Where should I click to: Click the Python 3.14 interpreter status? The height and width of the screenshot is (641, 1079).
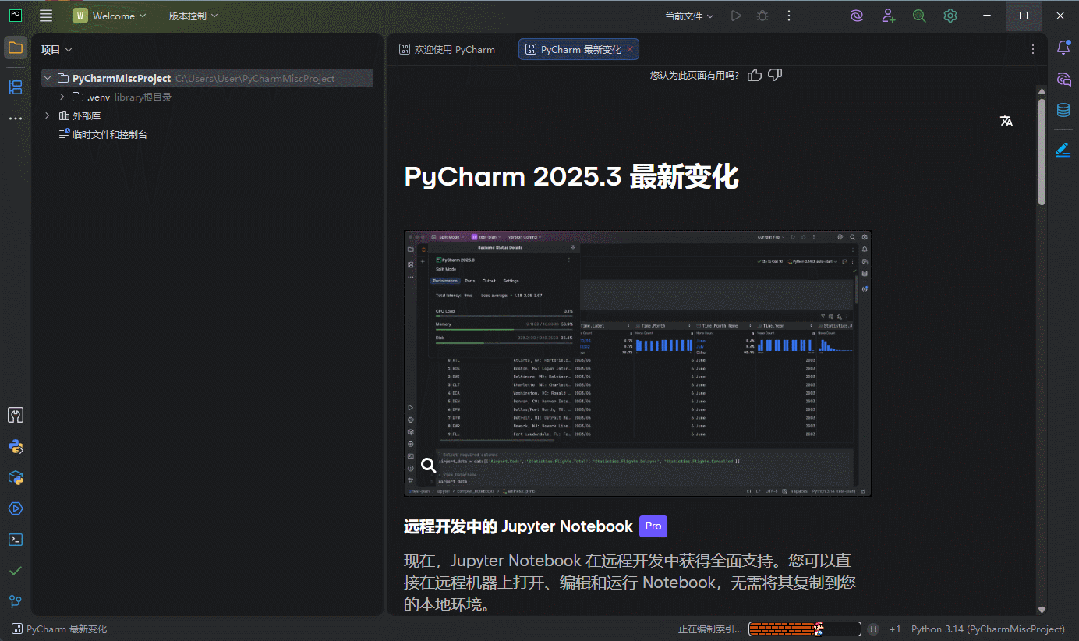(987, 629)
